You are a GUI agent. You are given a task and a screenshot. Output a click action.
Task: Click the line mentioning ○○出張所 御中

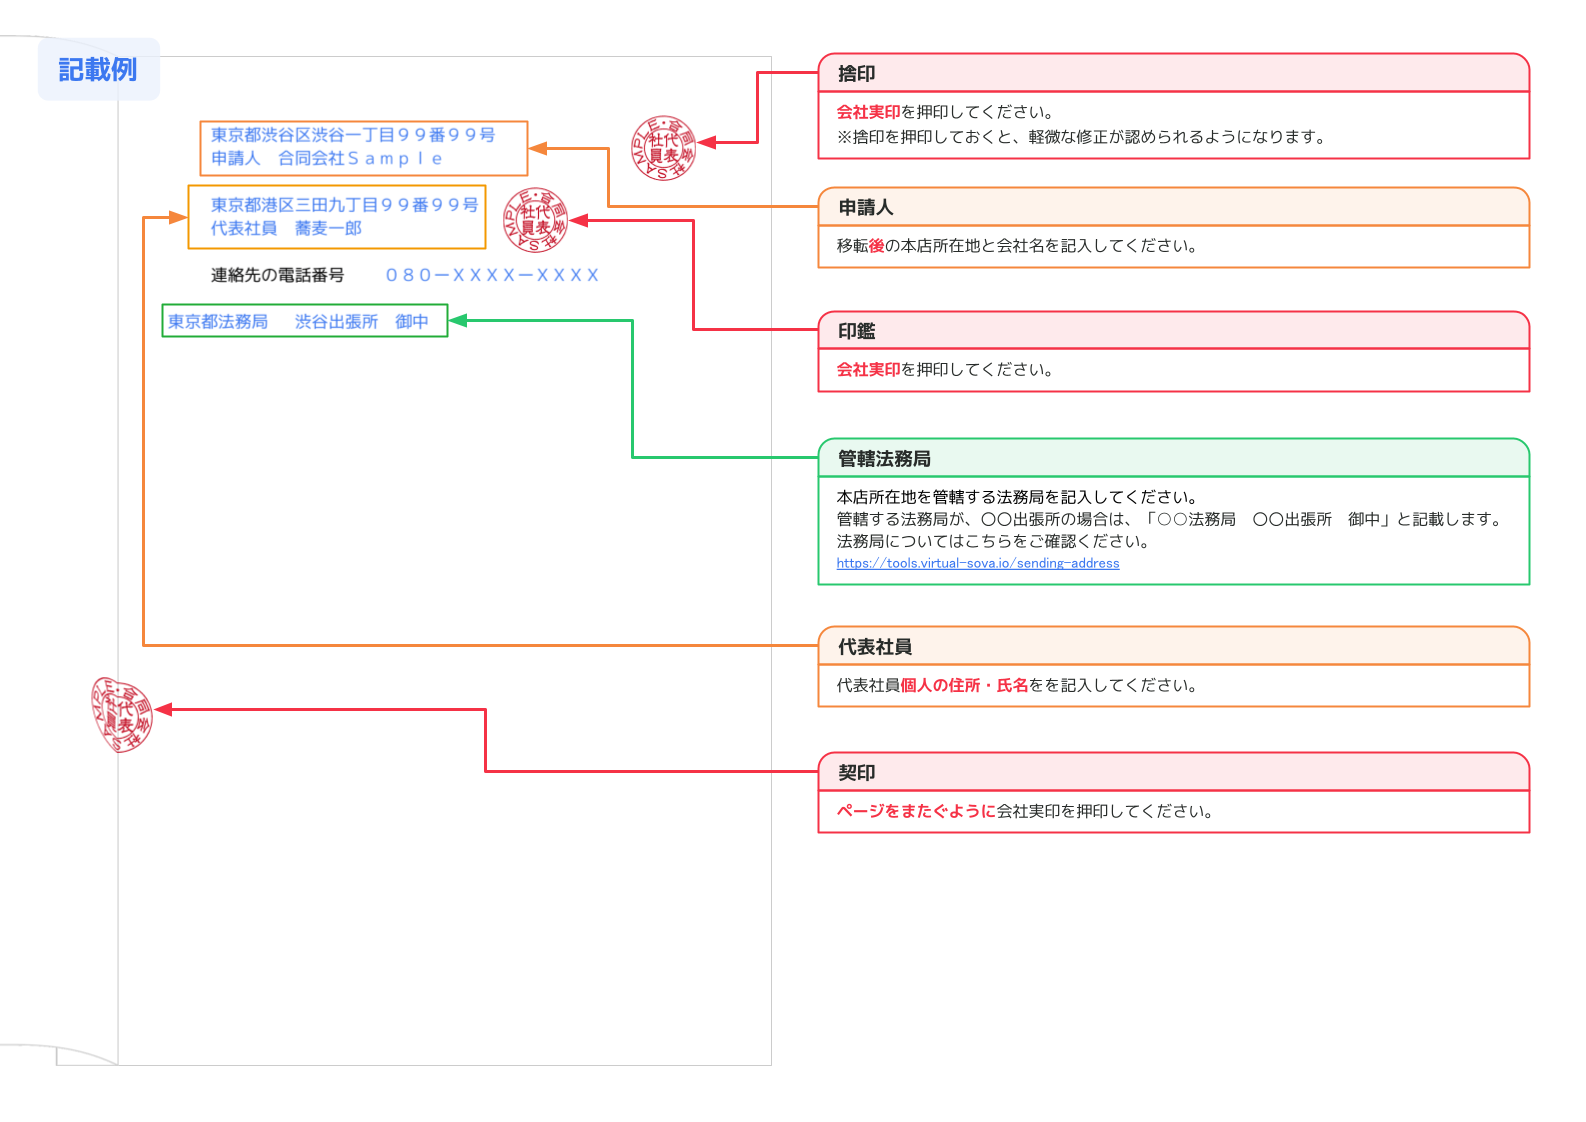tap(1169, 519)
